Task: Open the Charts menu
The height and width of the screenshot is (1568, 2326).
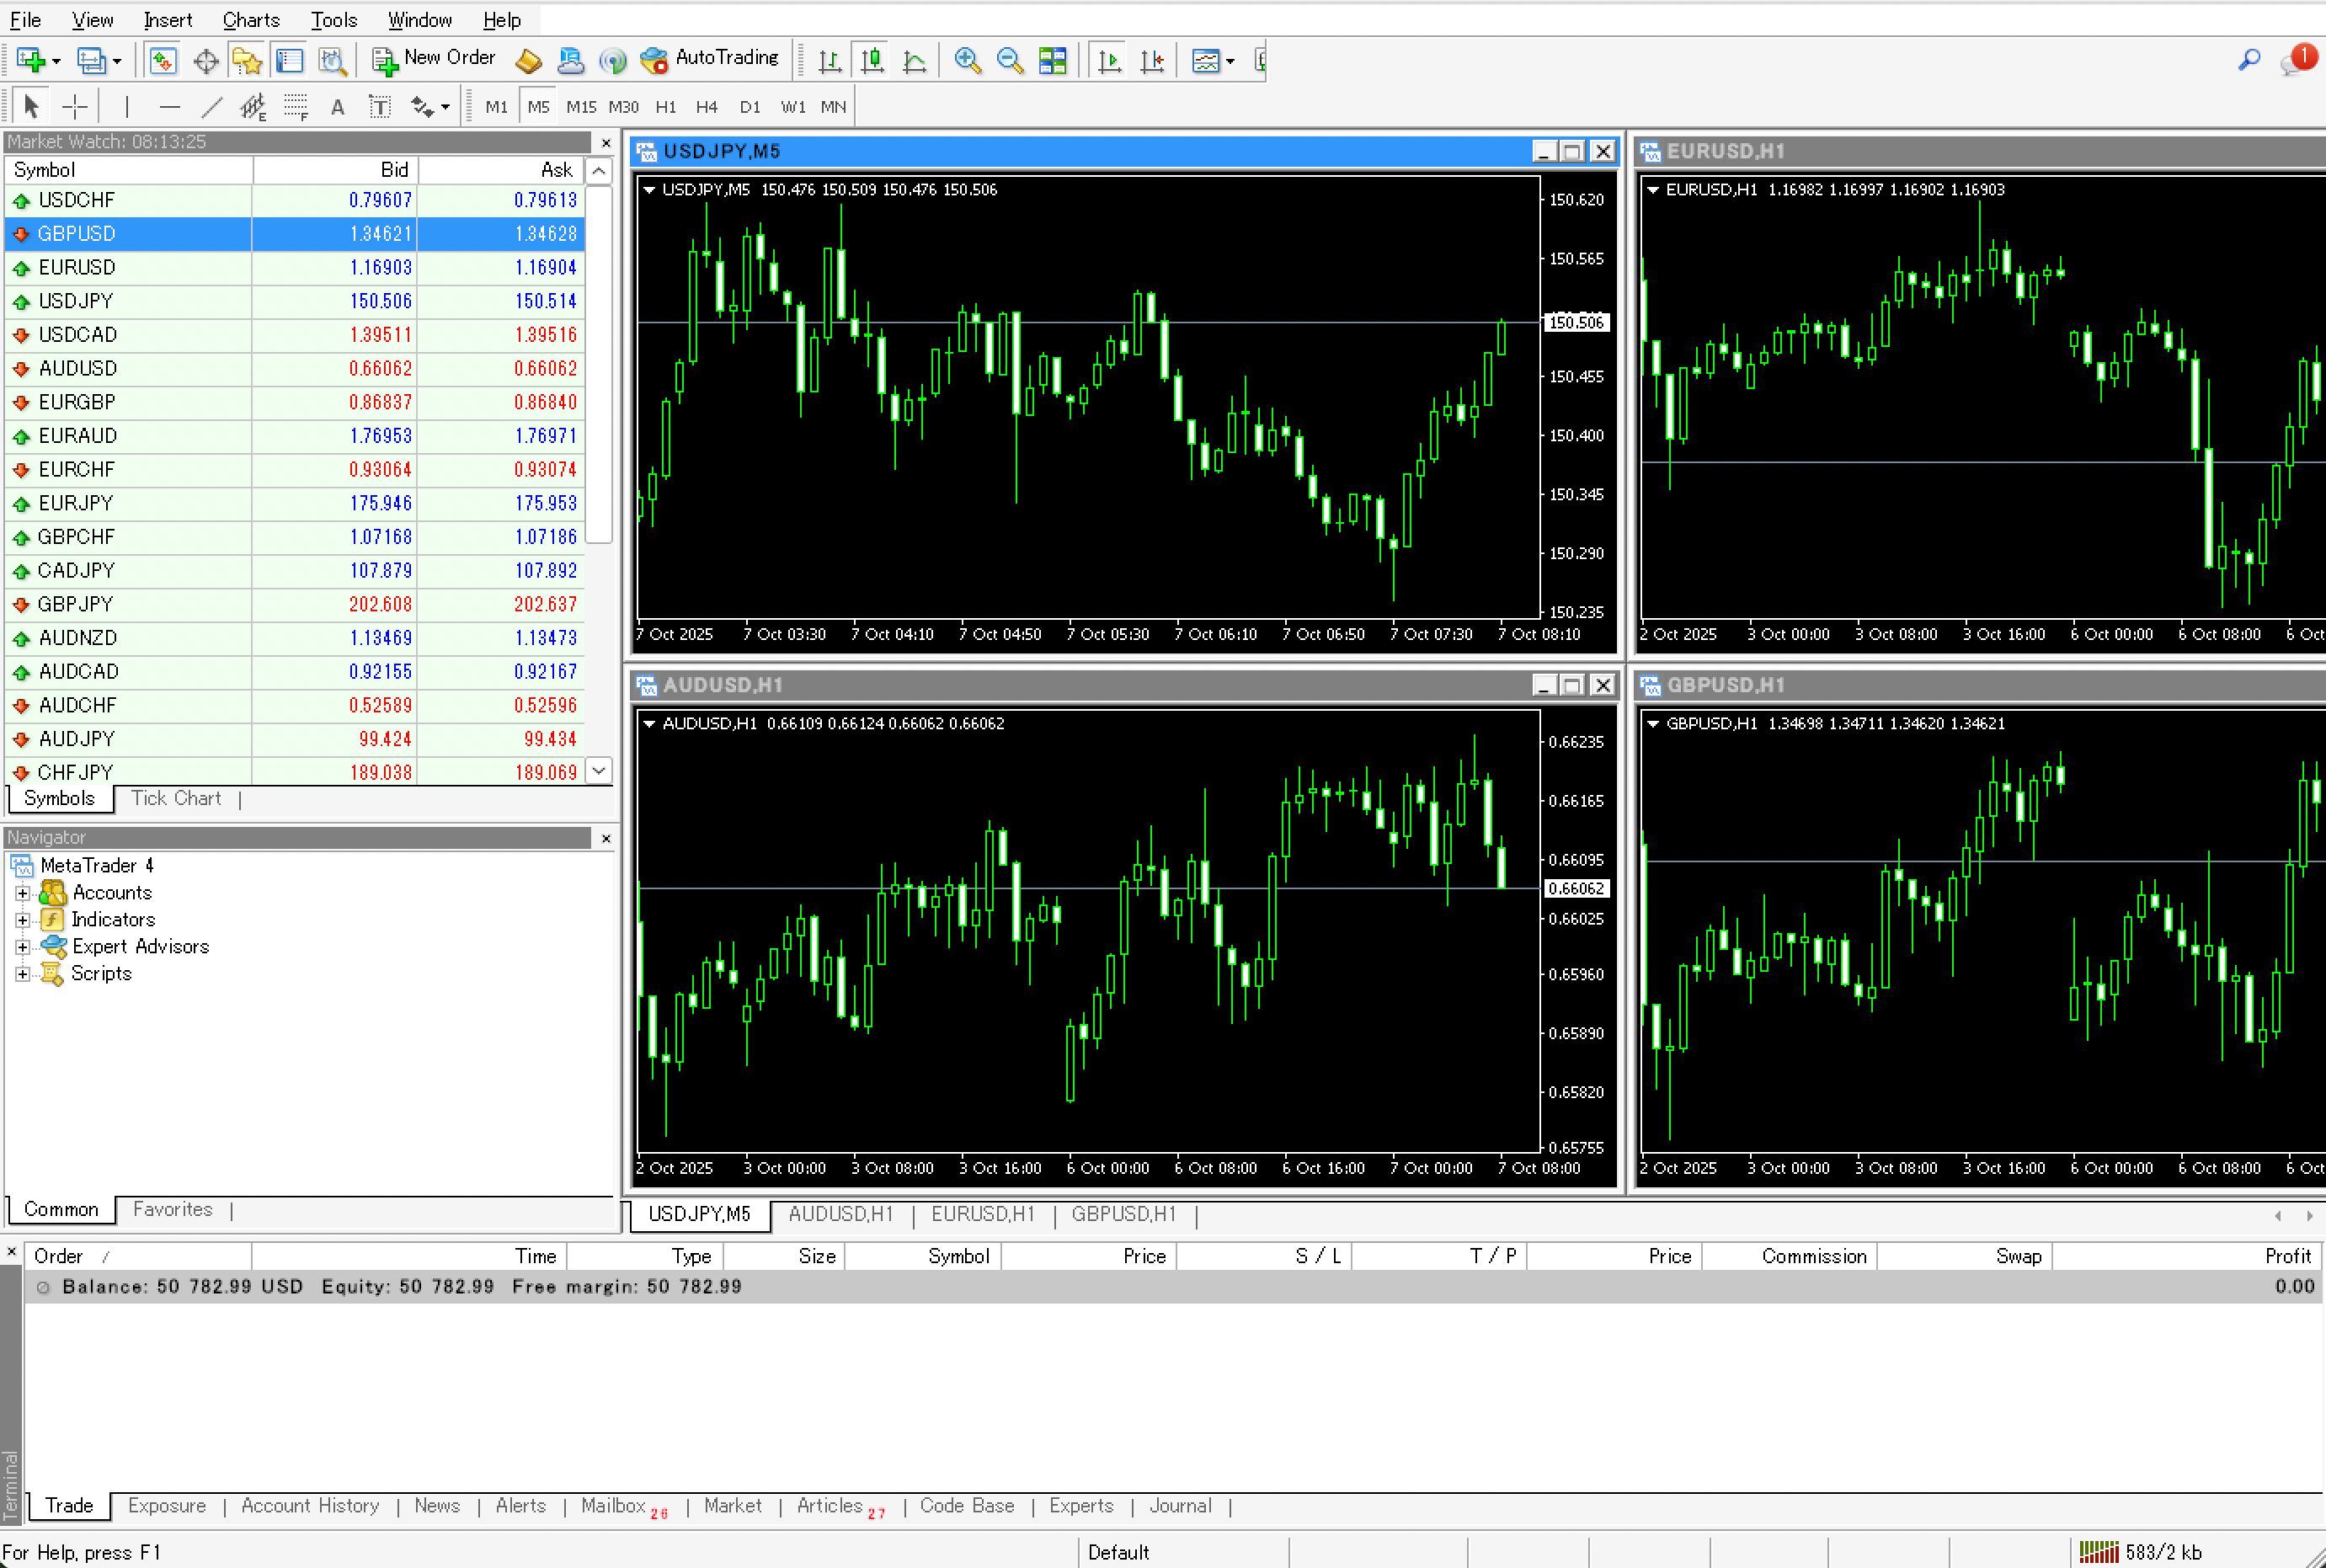Action: 250,20
